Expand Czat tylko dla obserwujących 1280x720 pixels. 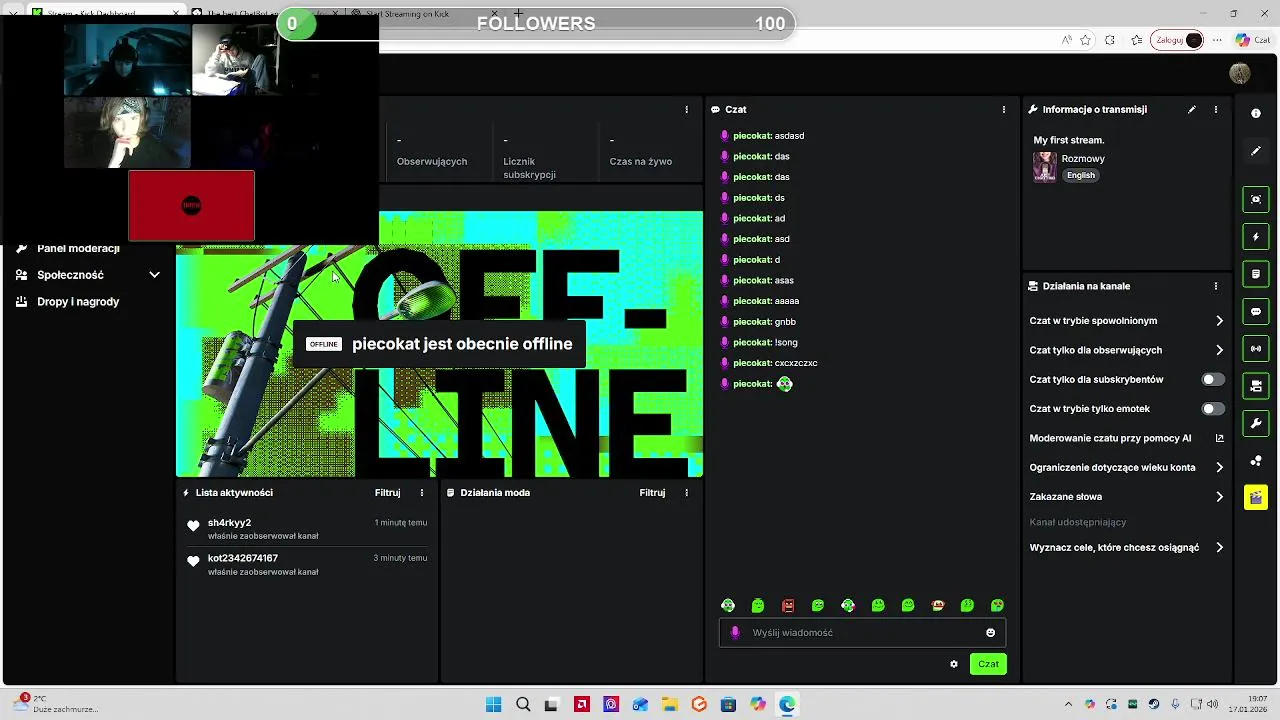click(1126, 350)
